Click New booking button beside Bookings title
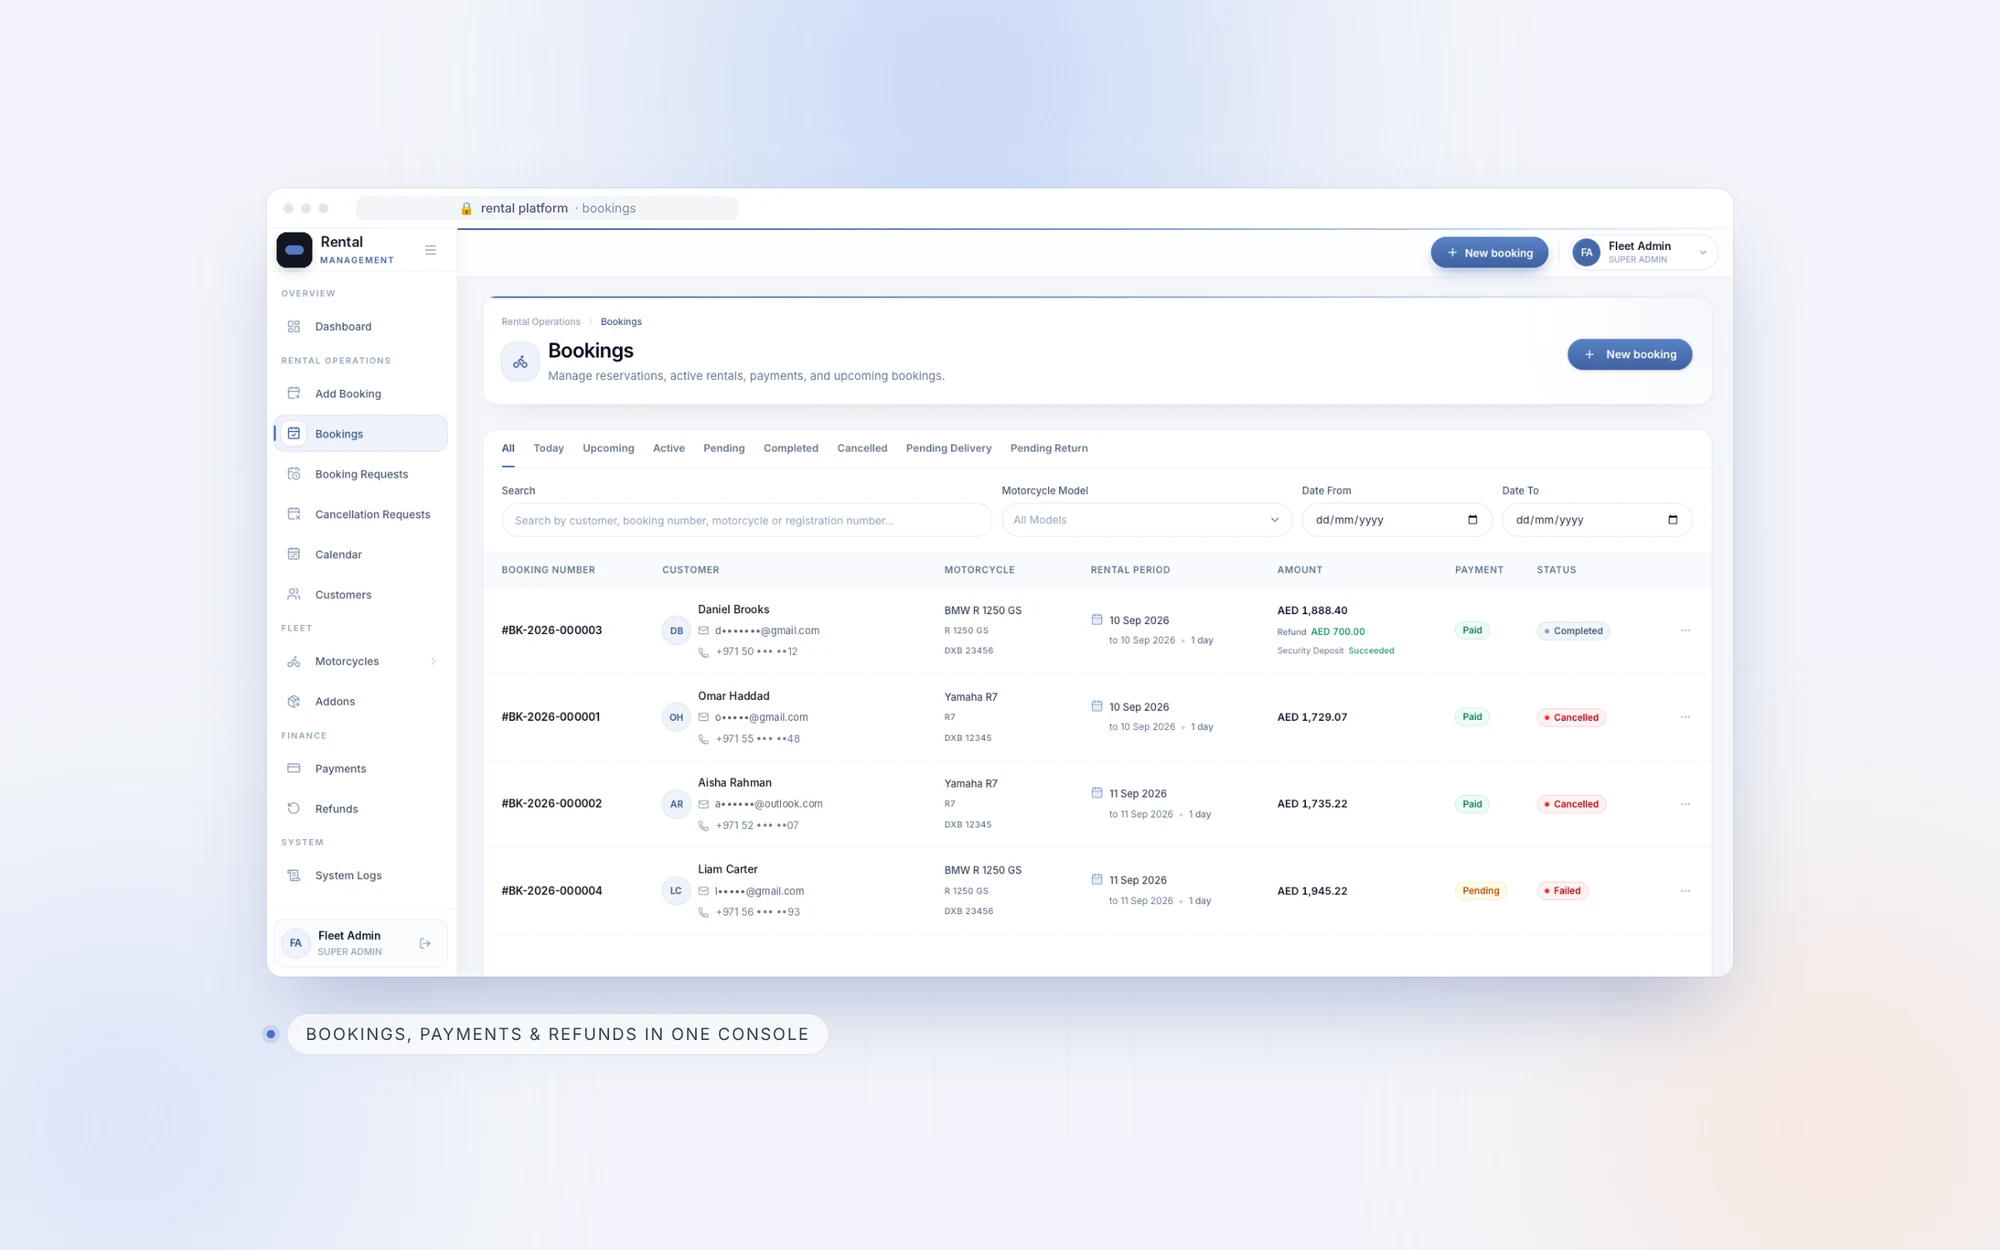Viewport: 2000px width, 1250px height. pyautogui.click(x=1629, y=354)
